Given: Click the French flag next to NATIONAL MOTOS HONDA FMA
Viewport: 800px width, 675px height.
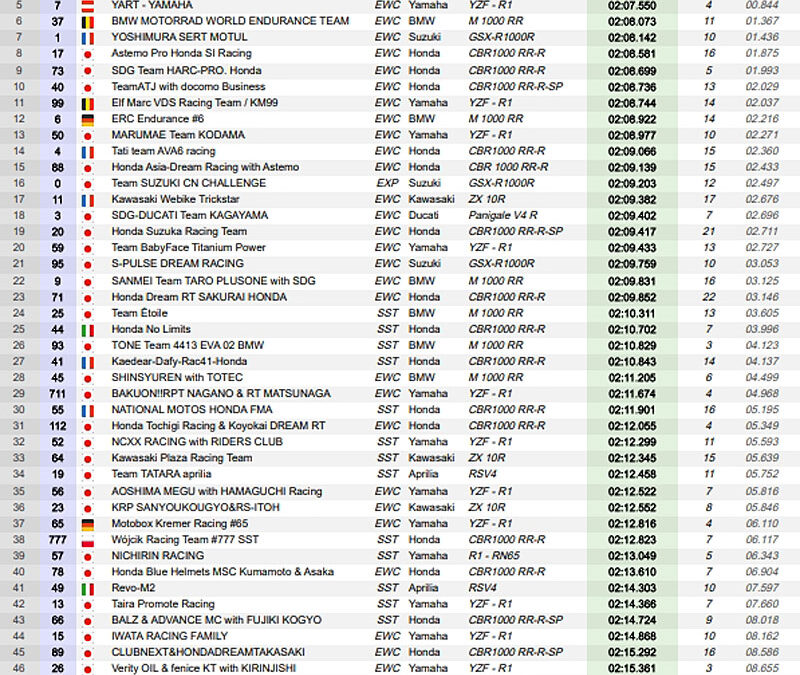Looking at the screenshot, I should (88, 411).
